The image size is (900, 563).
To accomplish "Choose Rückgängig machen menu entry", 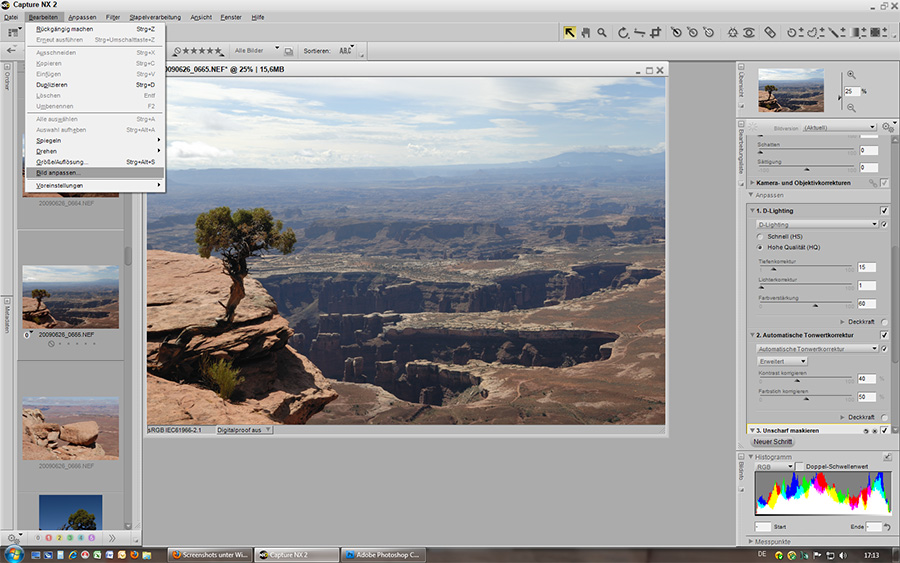I will (x=95, y=29).
